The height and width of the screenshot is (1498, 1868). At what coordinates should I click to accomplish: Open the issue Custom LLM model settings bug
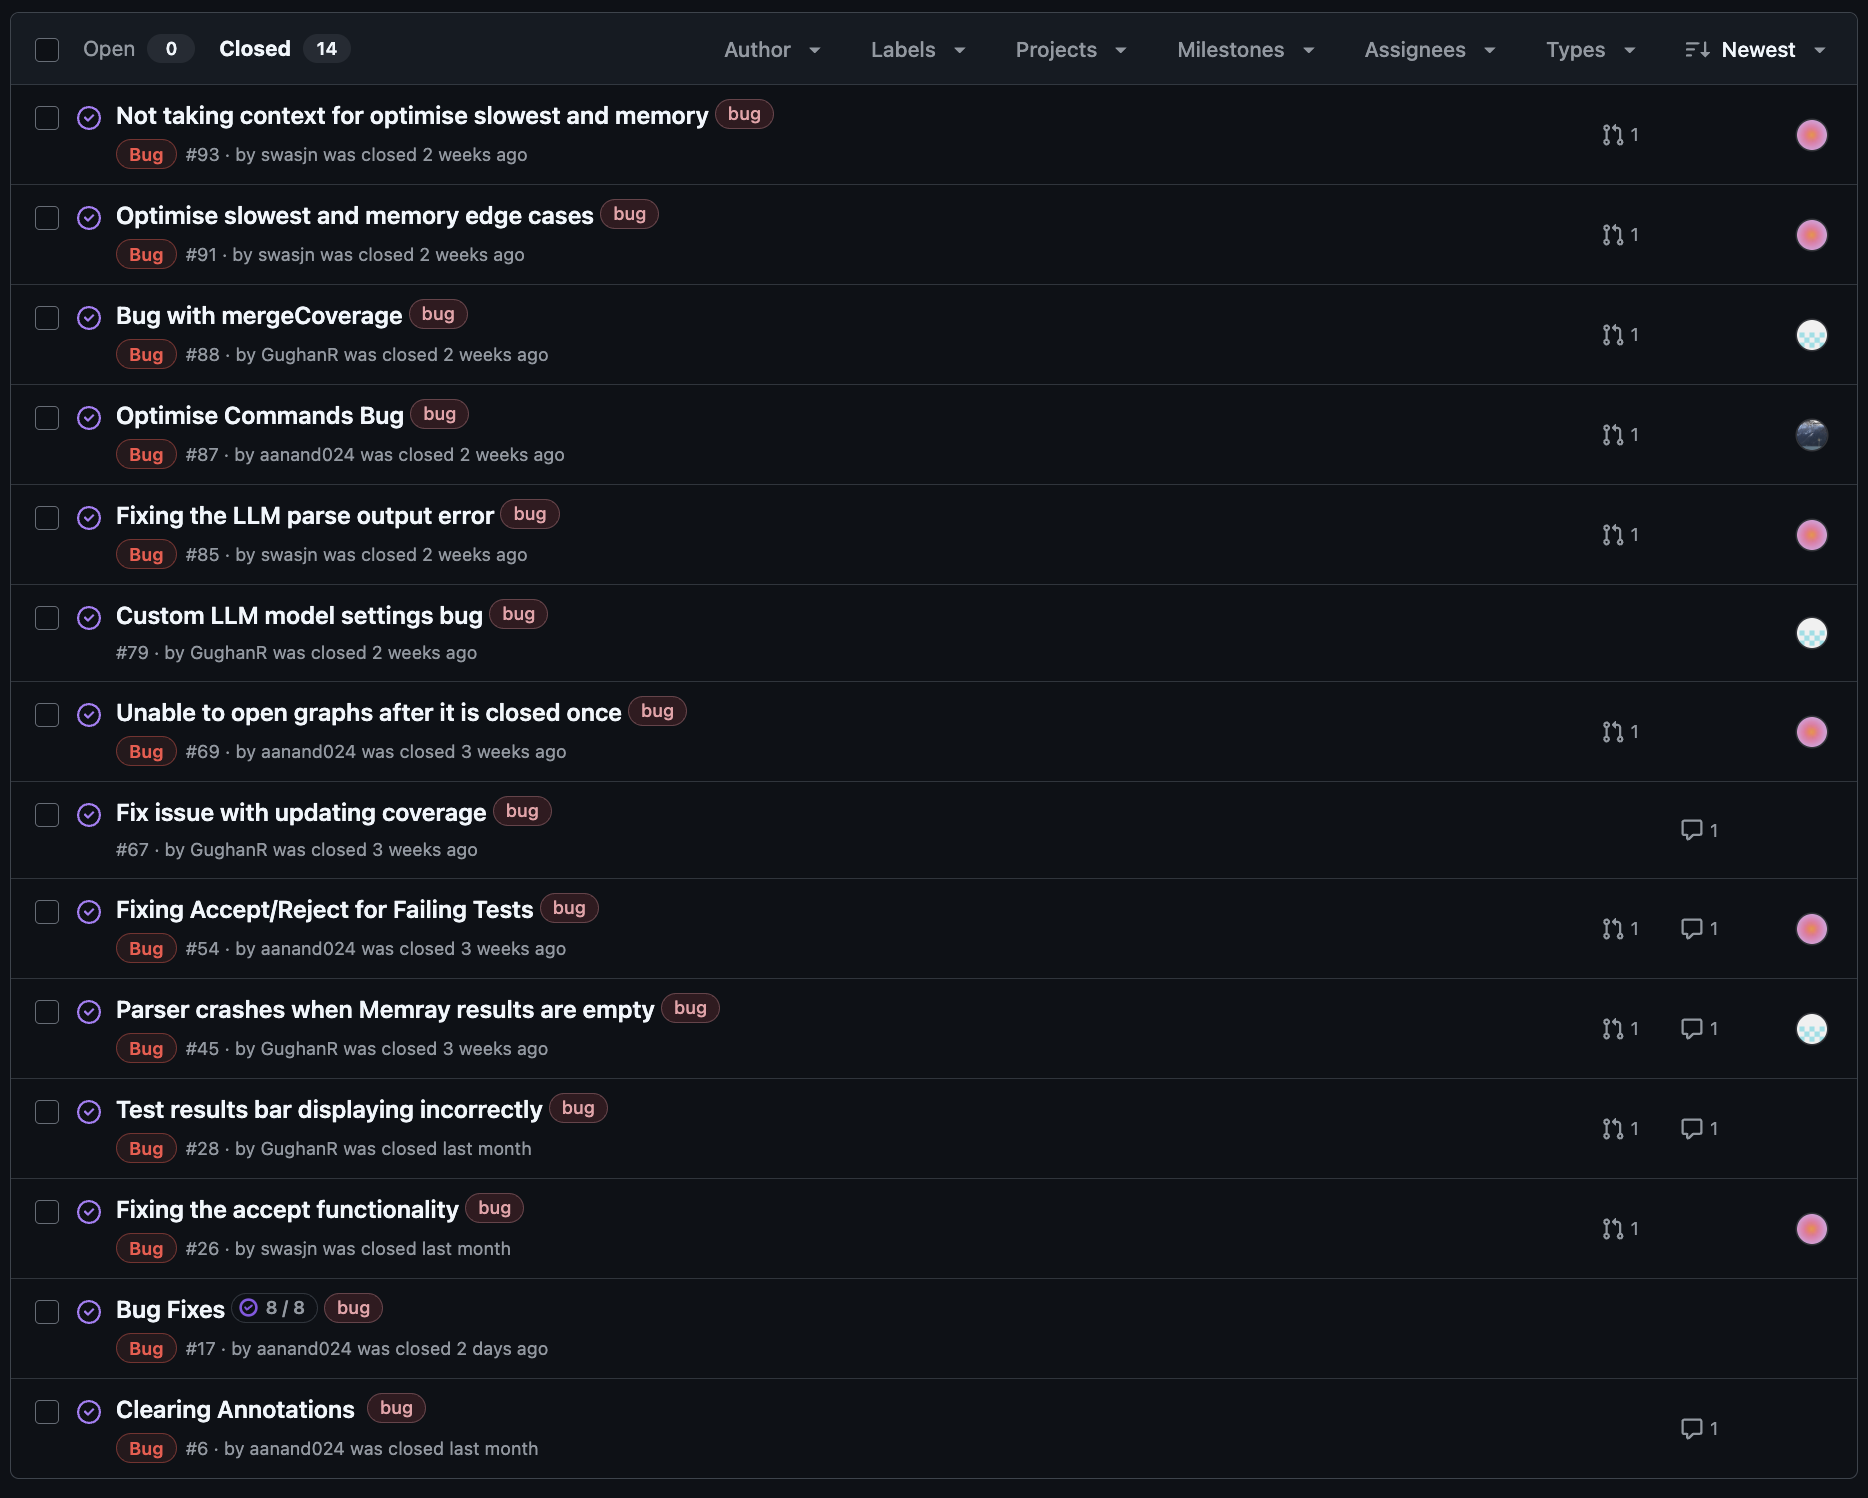click(299, 615)
